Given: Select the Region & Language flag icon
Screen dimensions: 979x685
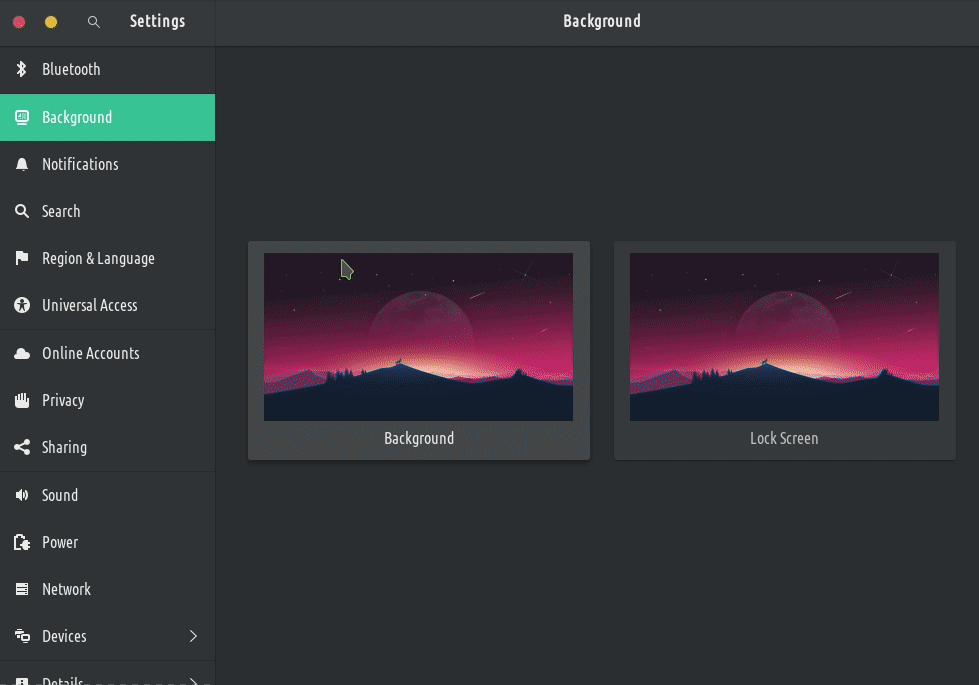Looking at the screenshot, I should pyautogui.click(x=21, y=259).
